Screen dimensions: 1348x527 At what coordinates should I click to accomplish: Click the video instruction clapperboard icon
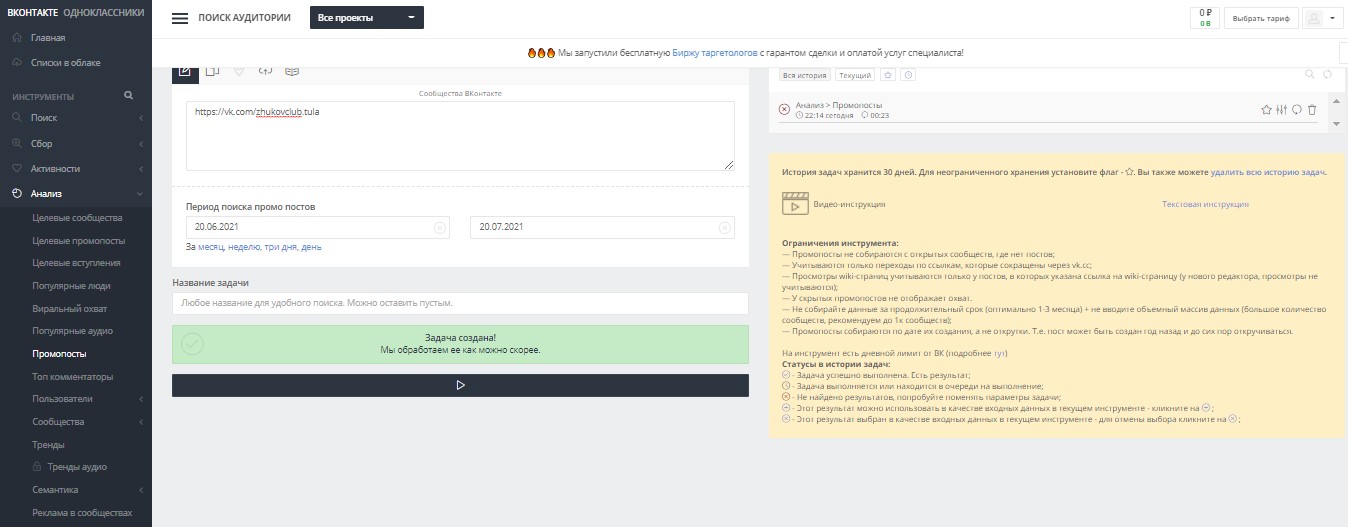[795, 203]
